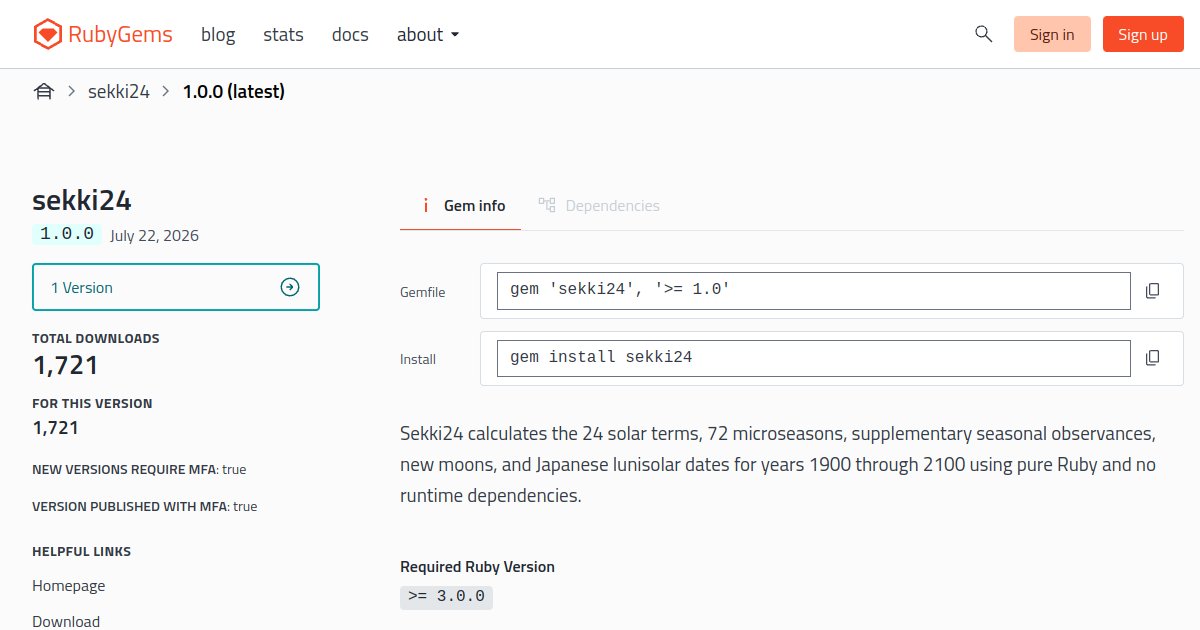Click the arrow icon in 1 Version
Screen dimensions: 1200x630
click(x=290, y=287)
